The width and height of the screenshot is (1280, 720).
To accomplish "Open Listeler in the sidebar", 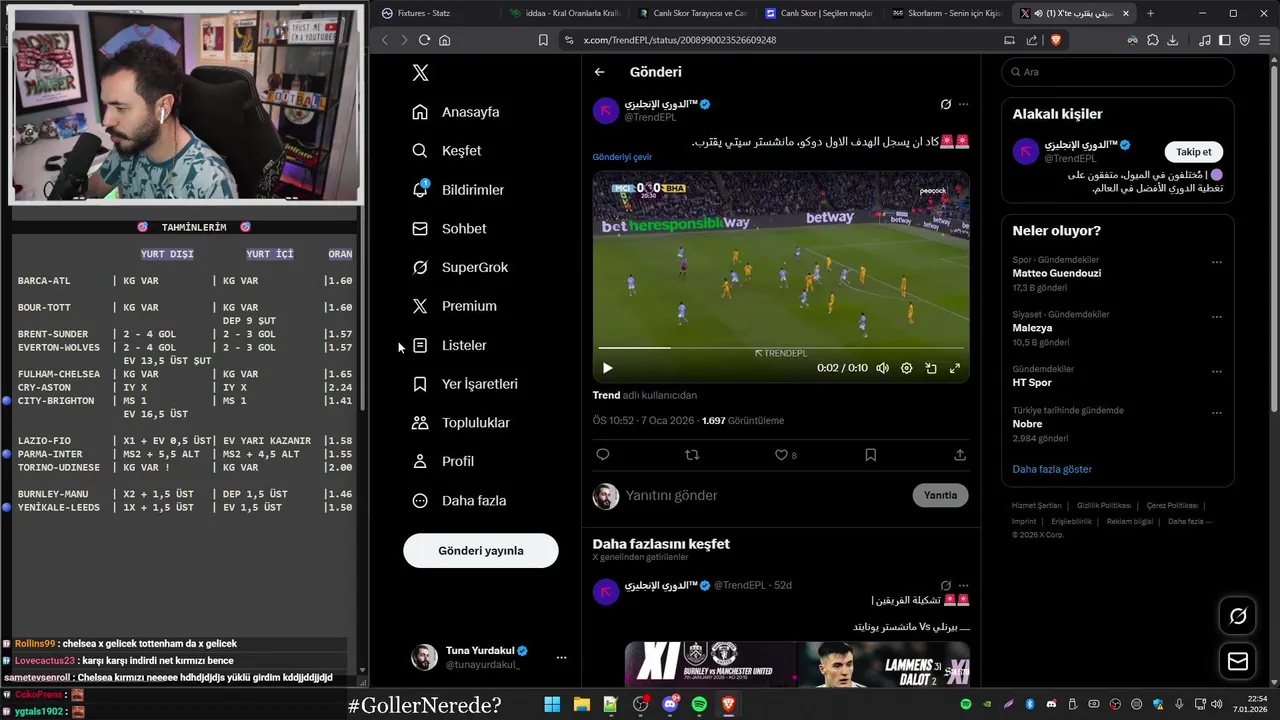I will 449,345.
